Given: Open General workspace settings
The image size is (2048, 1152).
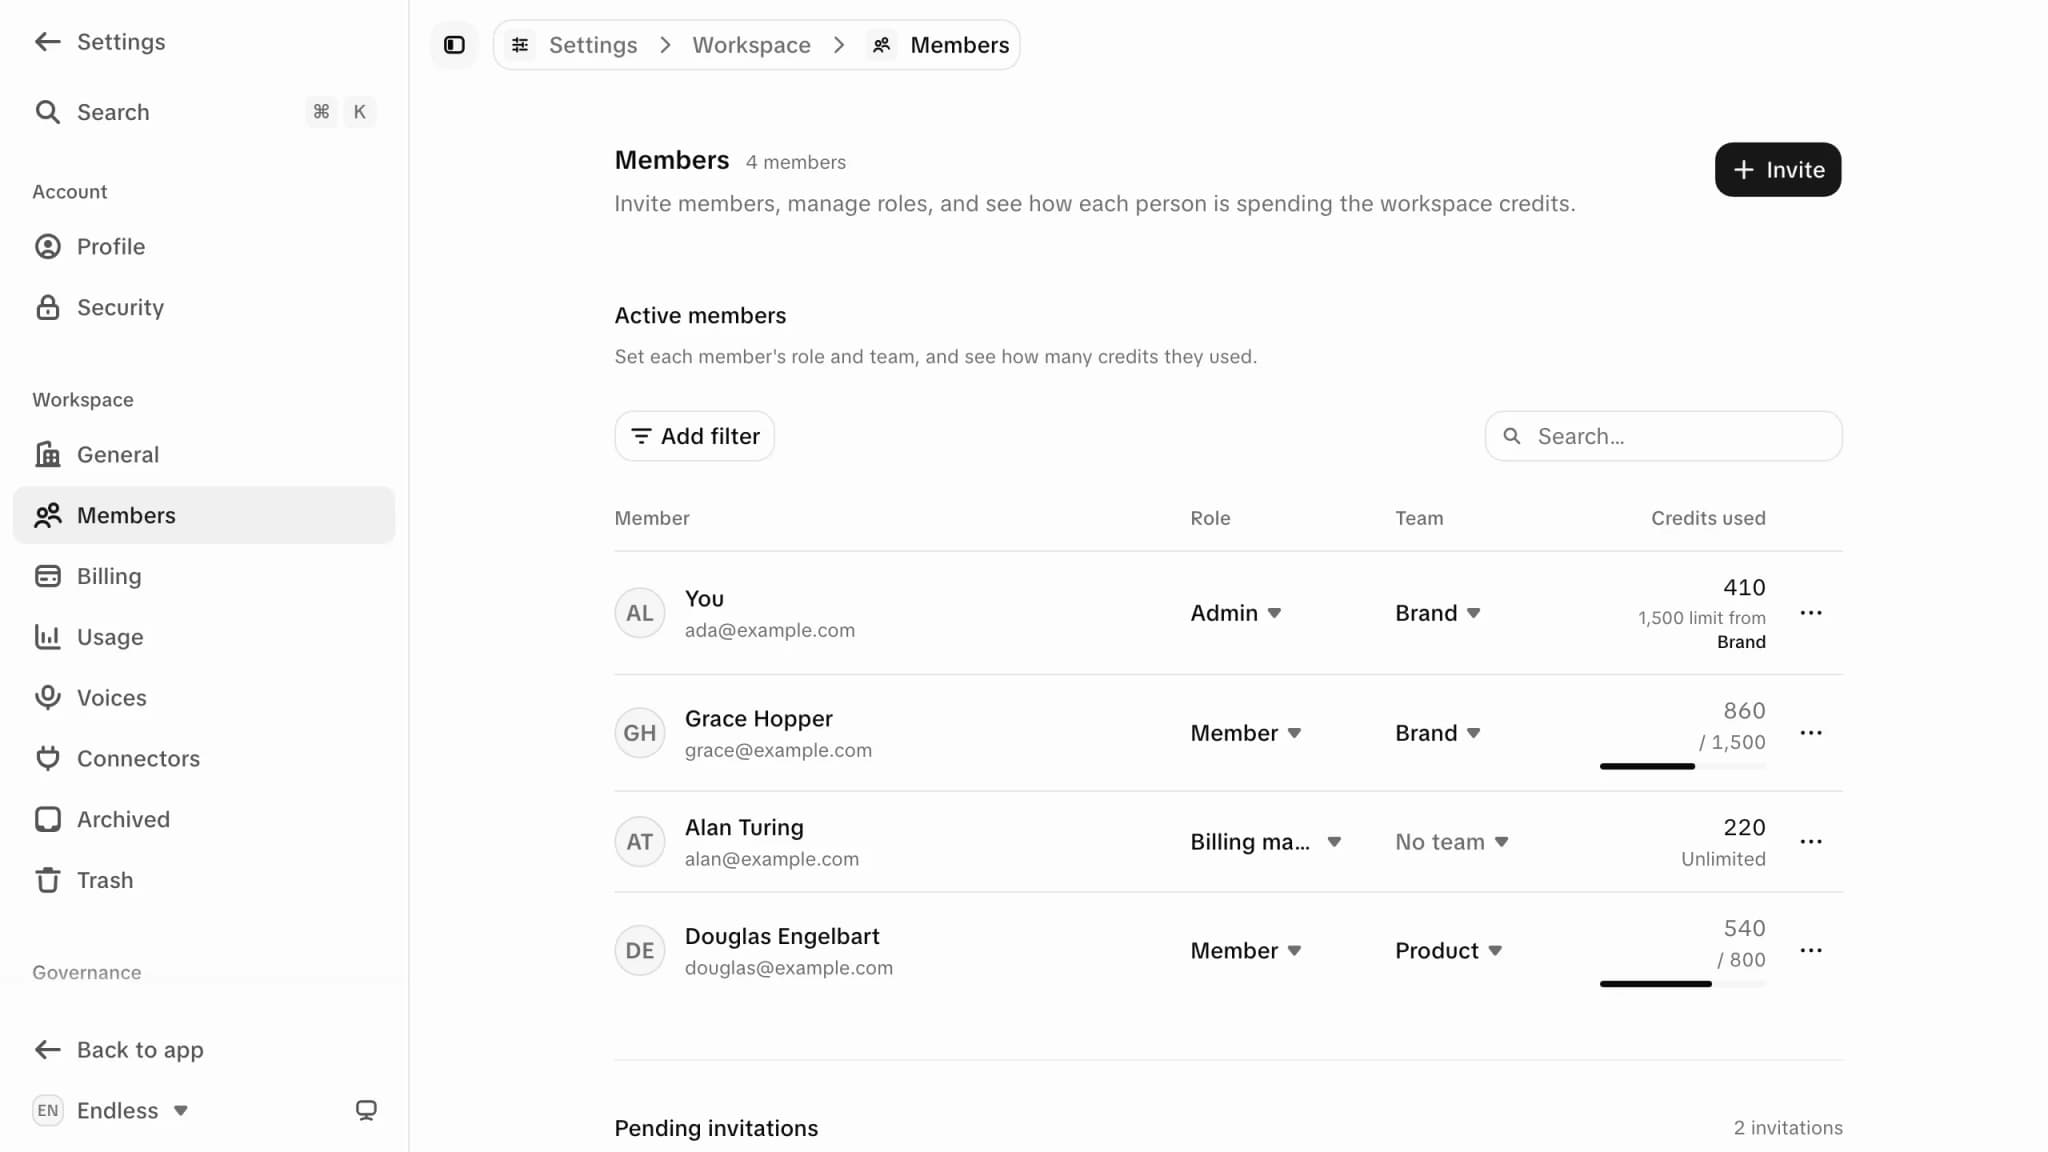Looking at the screenshot, I should (204, 455).
